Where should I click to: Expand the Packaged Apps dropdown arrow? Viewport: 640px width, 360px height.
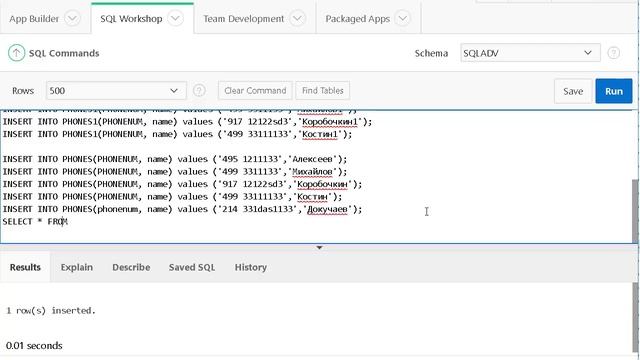[403, 18]
